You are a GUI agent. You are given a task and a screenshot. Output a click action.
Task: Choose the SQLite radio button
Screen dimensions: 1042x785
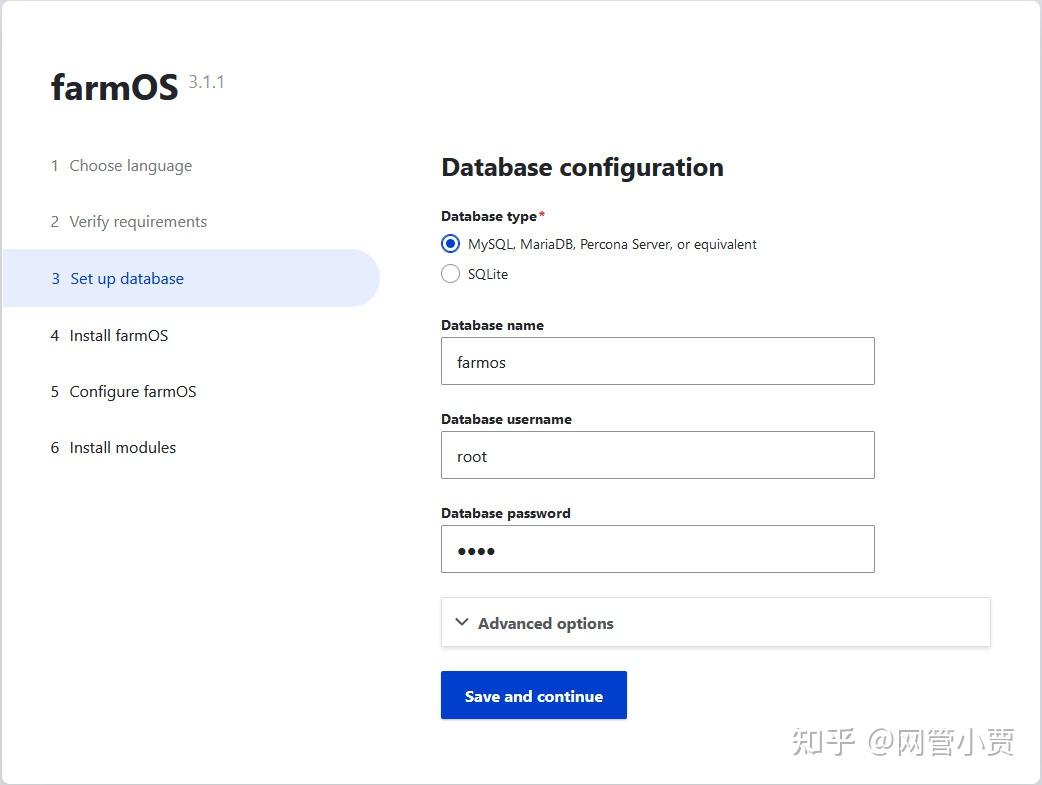(x=451, y=274)
